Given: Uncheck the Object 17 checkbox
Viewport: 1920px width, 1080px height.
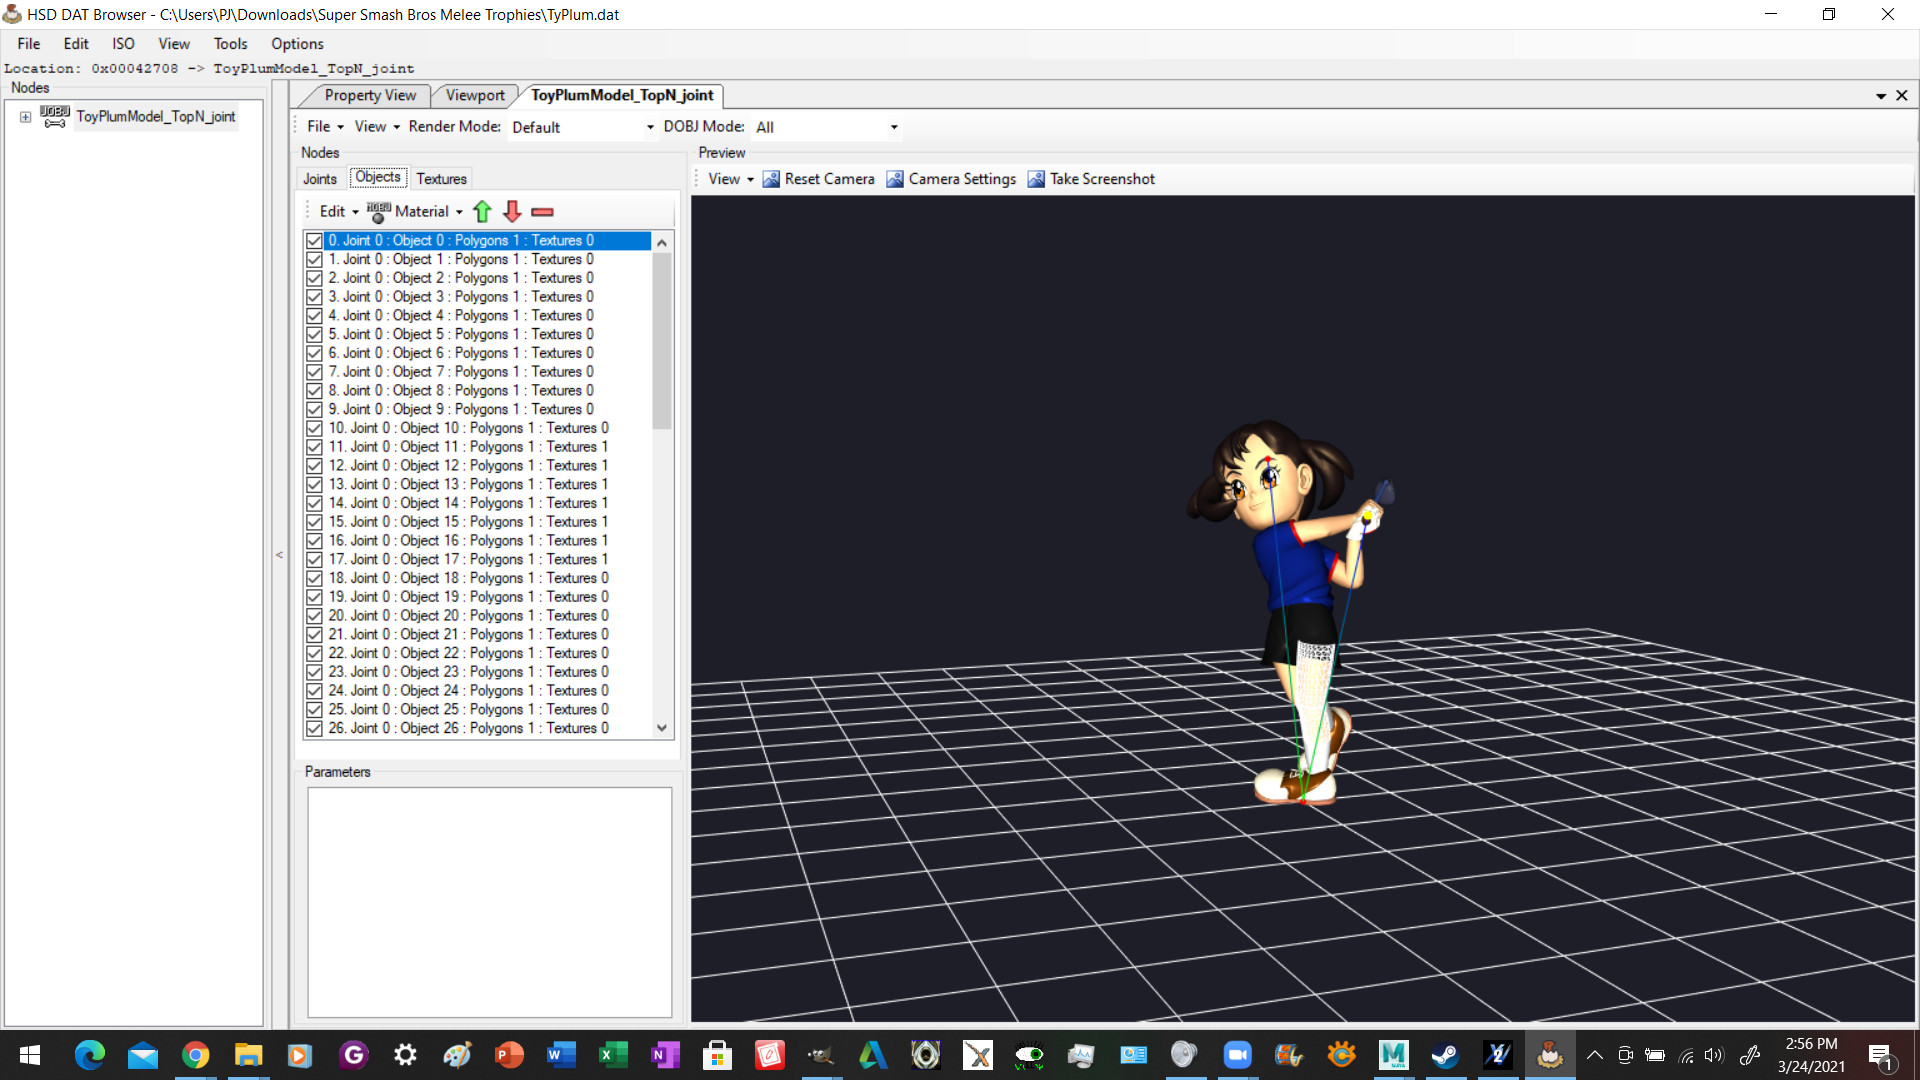Looking at the screenshot, I should pos(314,560).
